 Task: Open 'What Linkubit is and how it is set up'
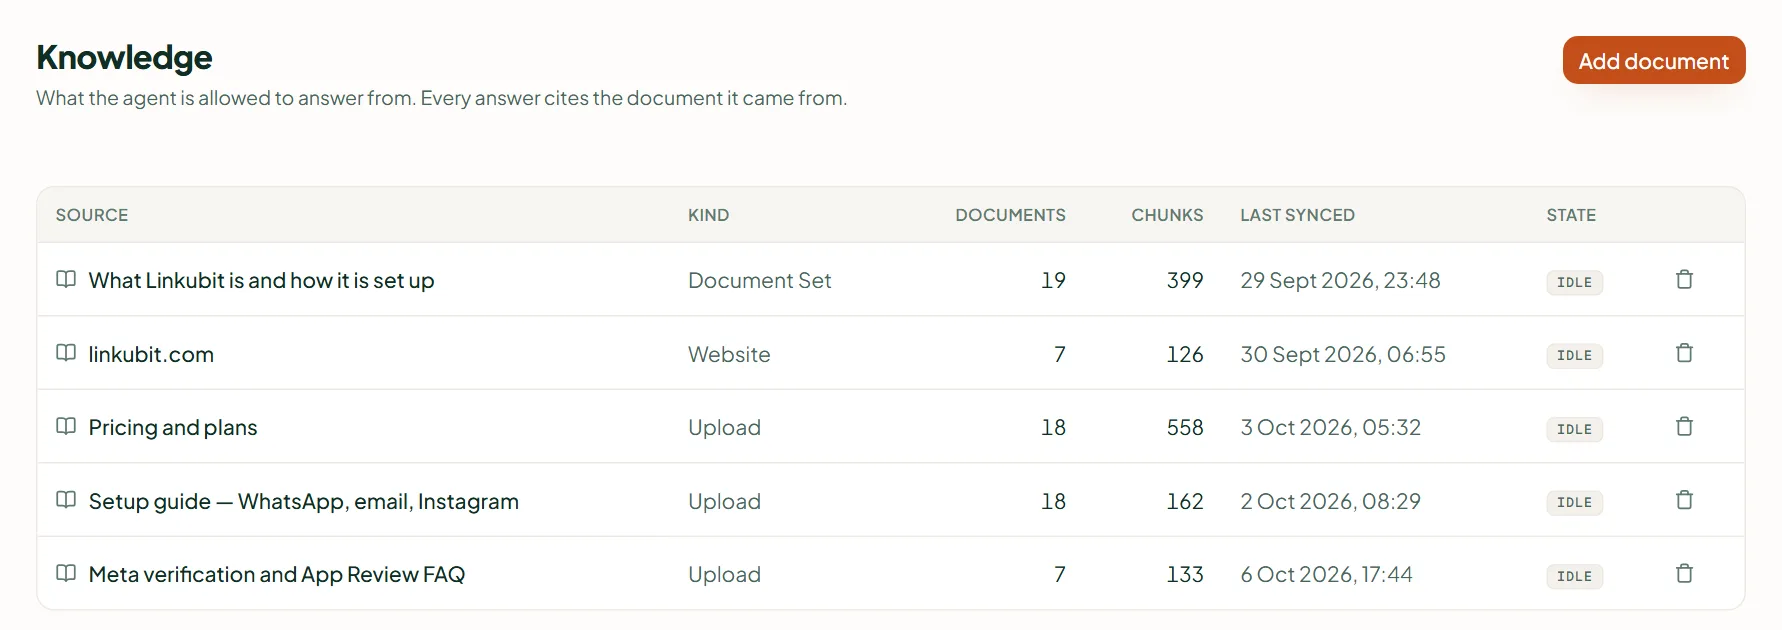261,280
